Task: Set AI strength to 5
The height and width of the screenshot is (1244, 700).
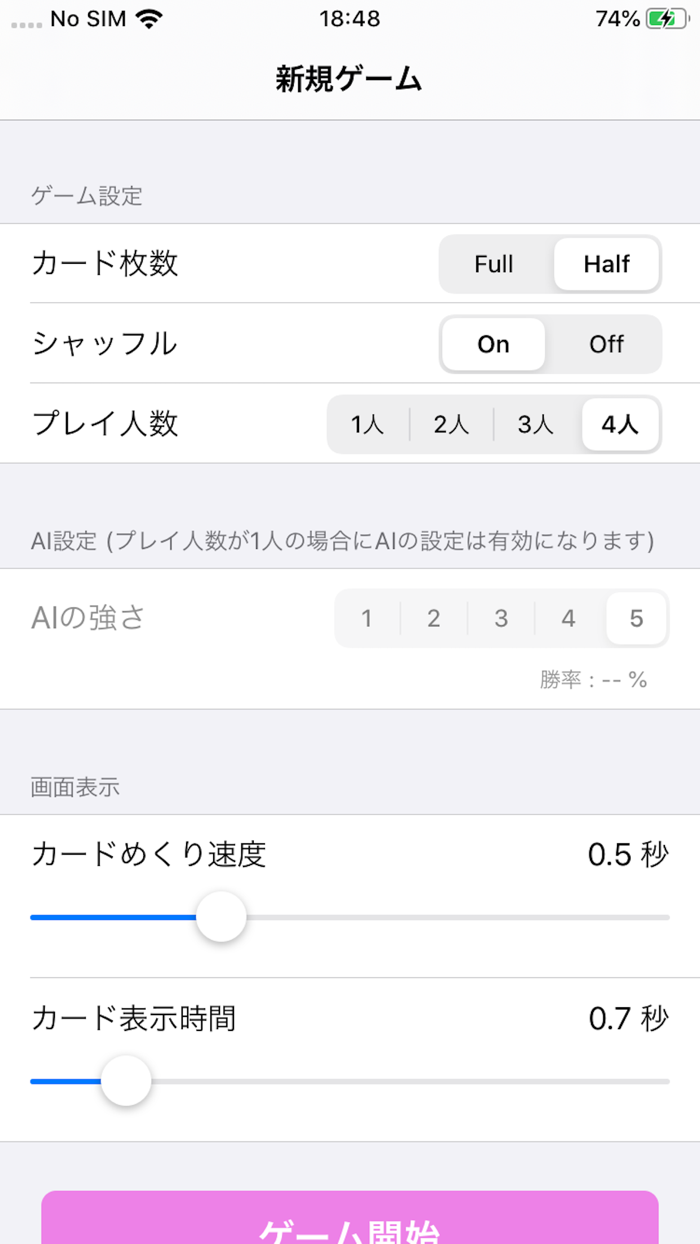Action: point(636,618)
